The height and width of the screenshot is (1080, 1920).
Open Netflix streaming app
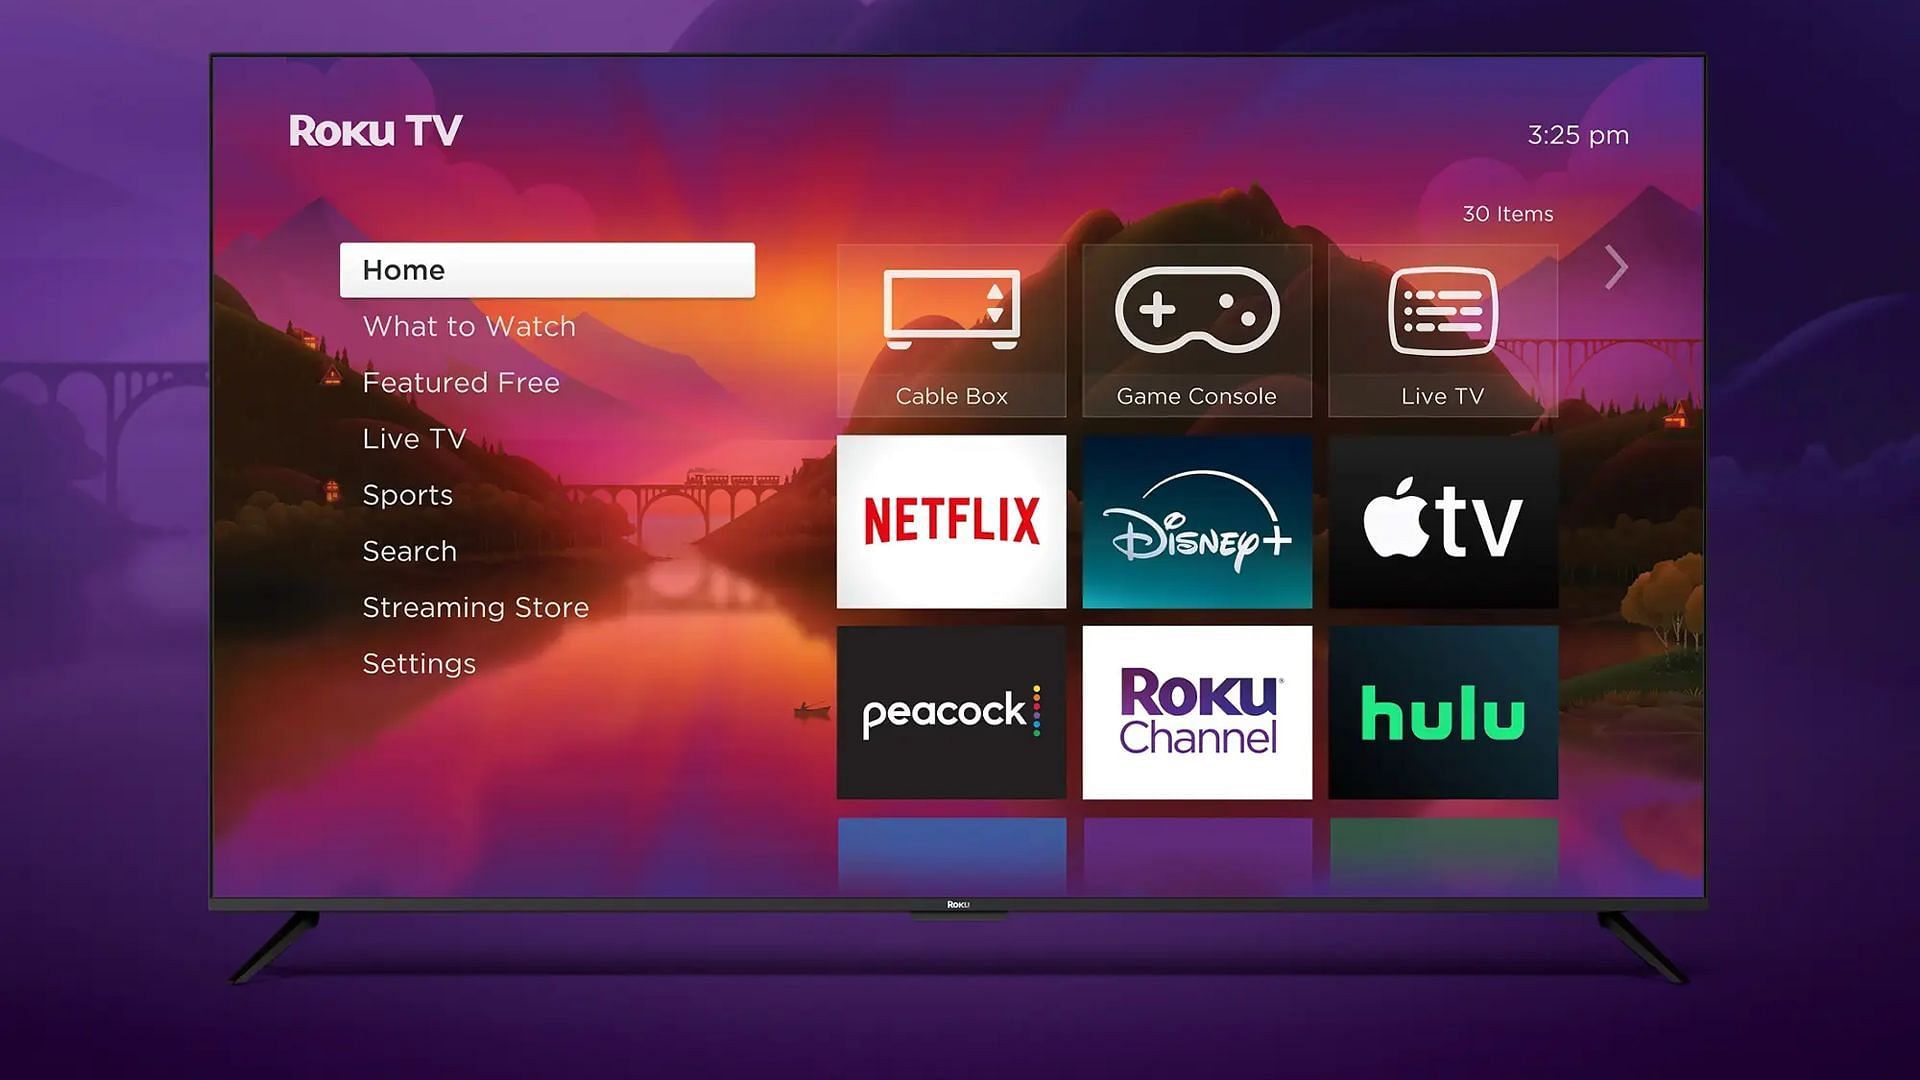pos(952,522)
